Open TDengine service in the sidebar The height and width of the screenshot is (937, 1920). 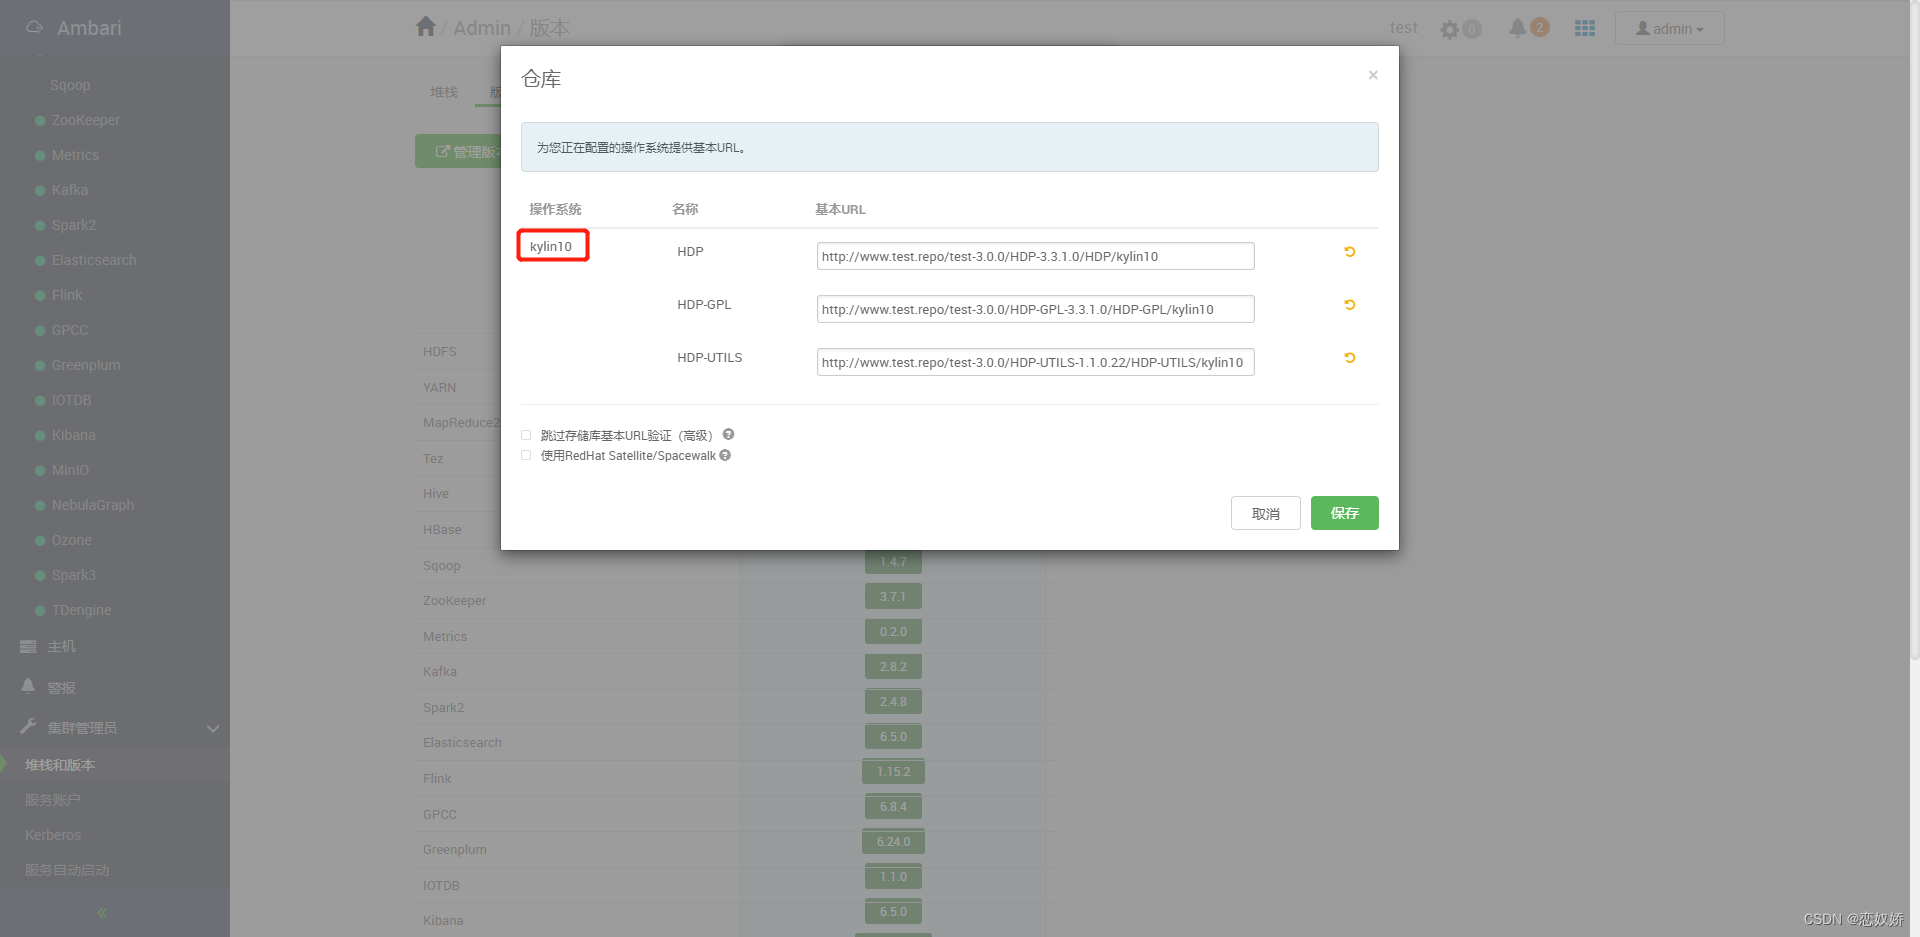click(x=81, y=610)
